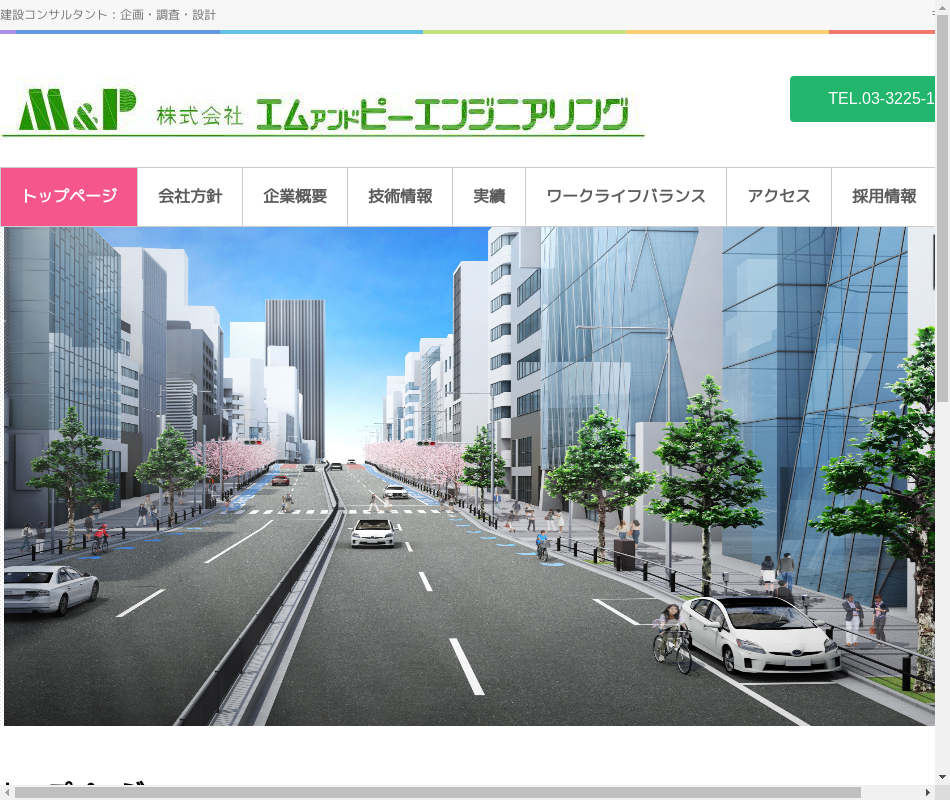Click the horizontal scrollbar left arrow
The height and width of the screenshot is (800, 950).
click(7, 792)
